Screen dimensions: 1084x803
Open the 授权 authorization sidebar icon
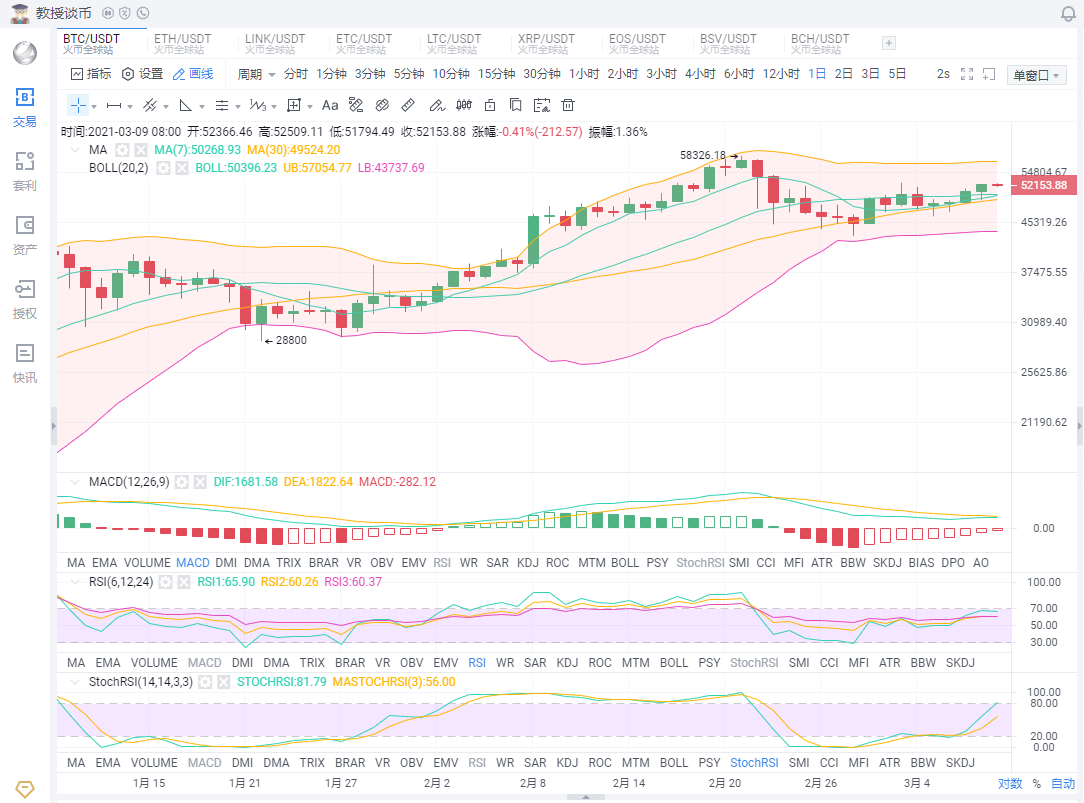point(25,300)
